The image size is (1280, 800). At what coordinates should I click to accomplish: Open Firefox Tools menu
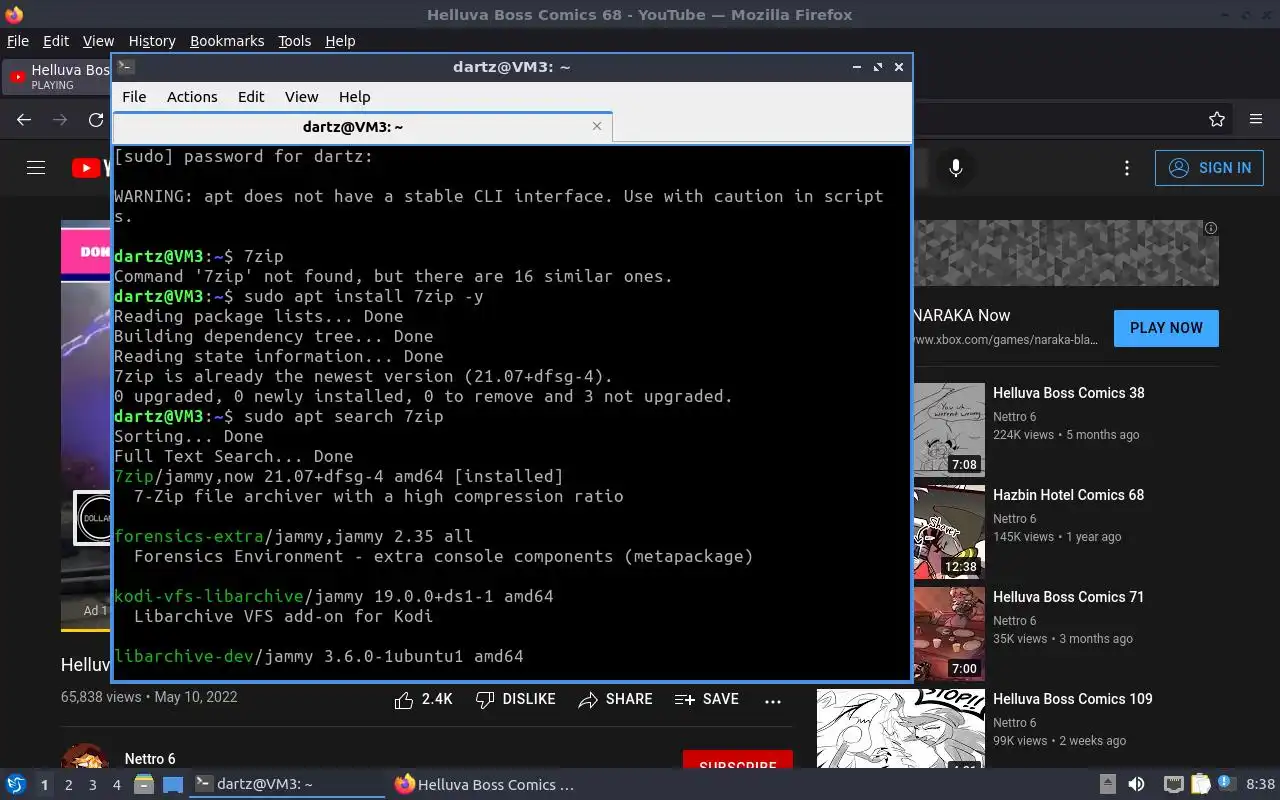(x=294, y=41)
